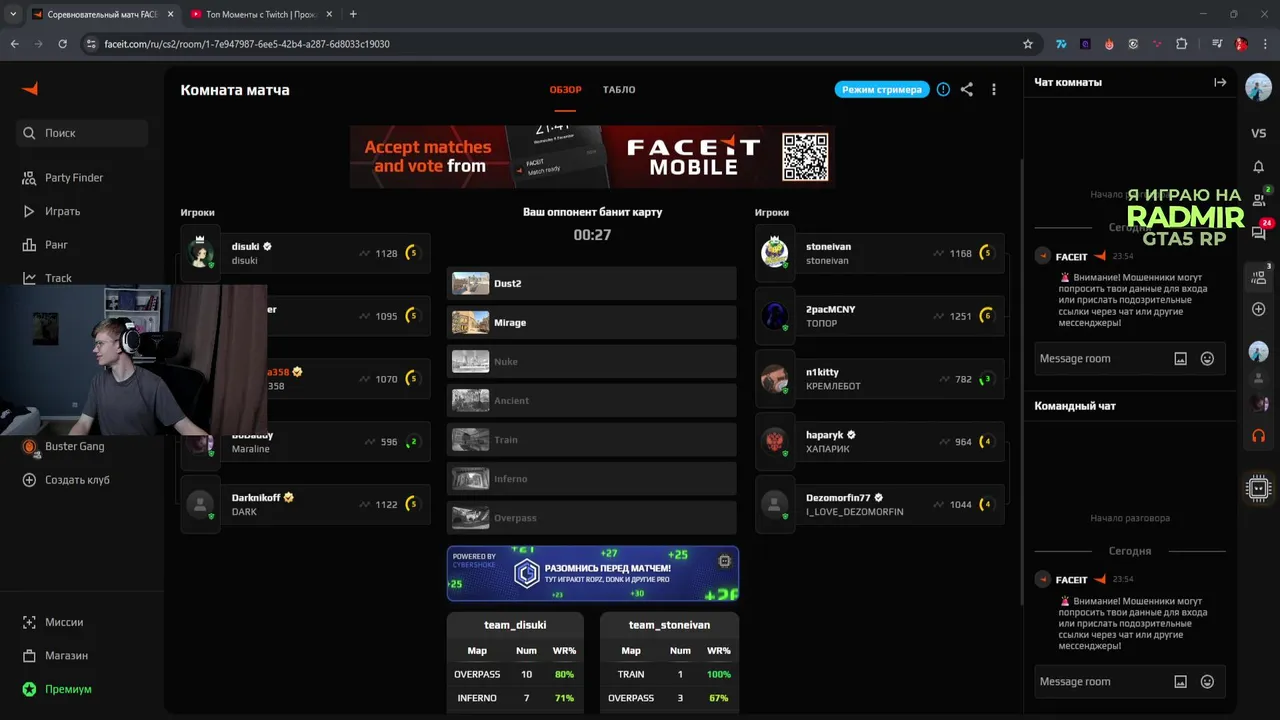Click the FACEIT logo in the sidebar
Viewport: 1280px width, 720px height.
click(x=30, y=88)
